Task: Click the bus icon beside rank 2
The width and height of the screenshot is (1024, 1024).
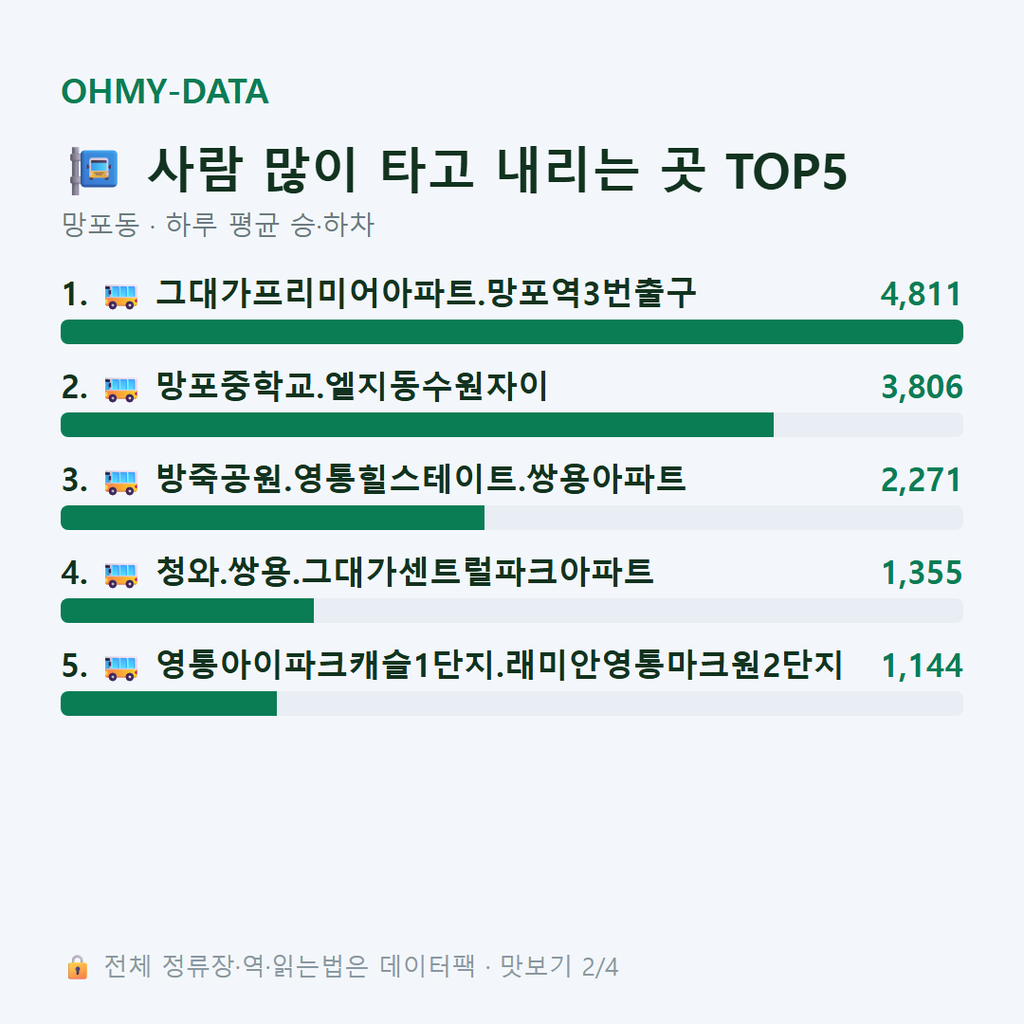Action: point(121,389)
